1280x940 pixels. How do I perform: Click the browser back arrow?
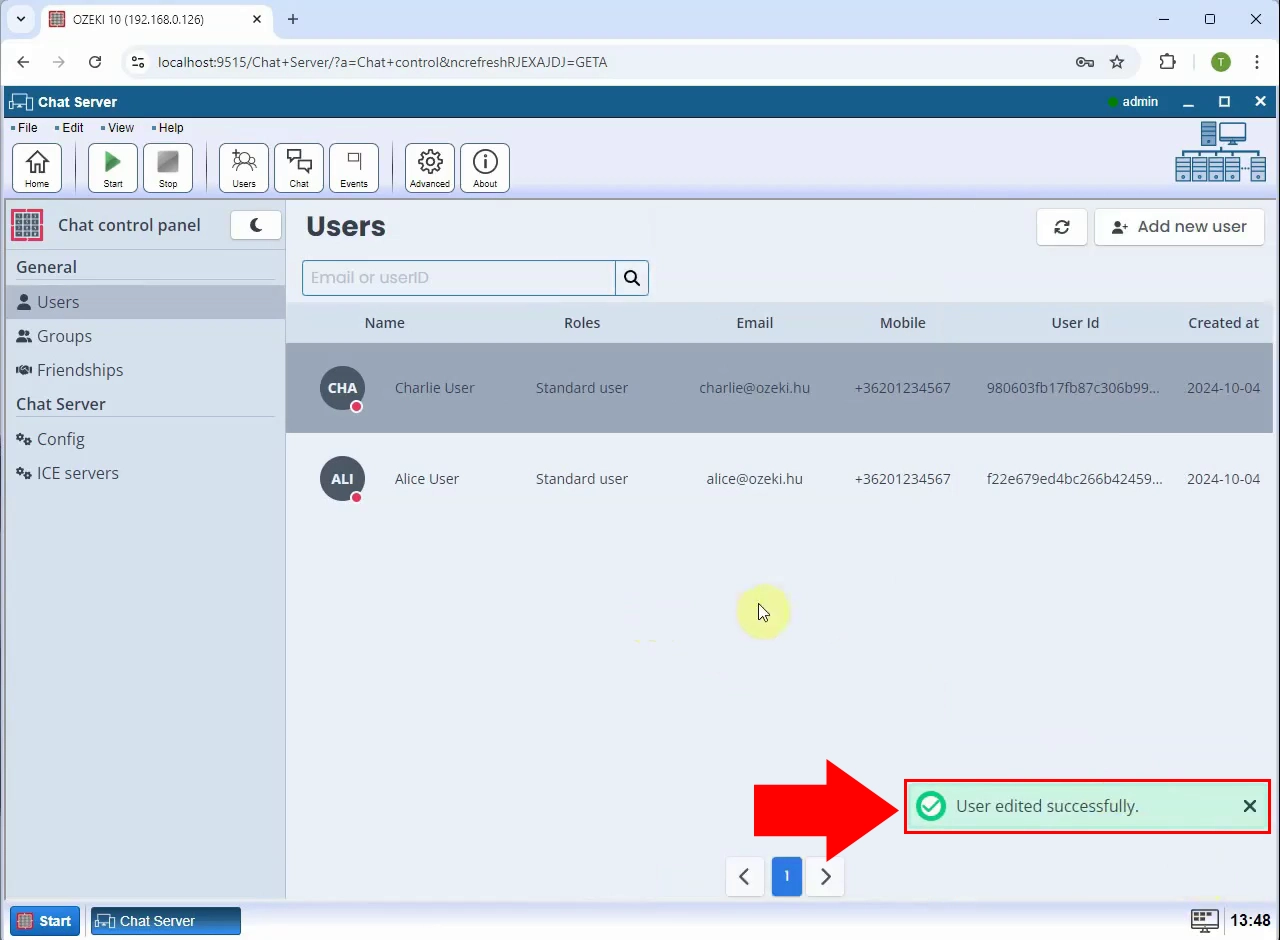[x=23, y=62]
